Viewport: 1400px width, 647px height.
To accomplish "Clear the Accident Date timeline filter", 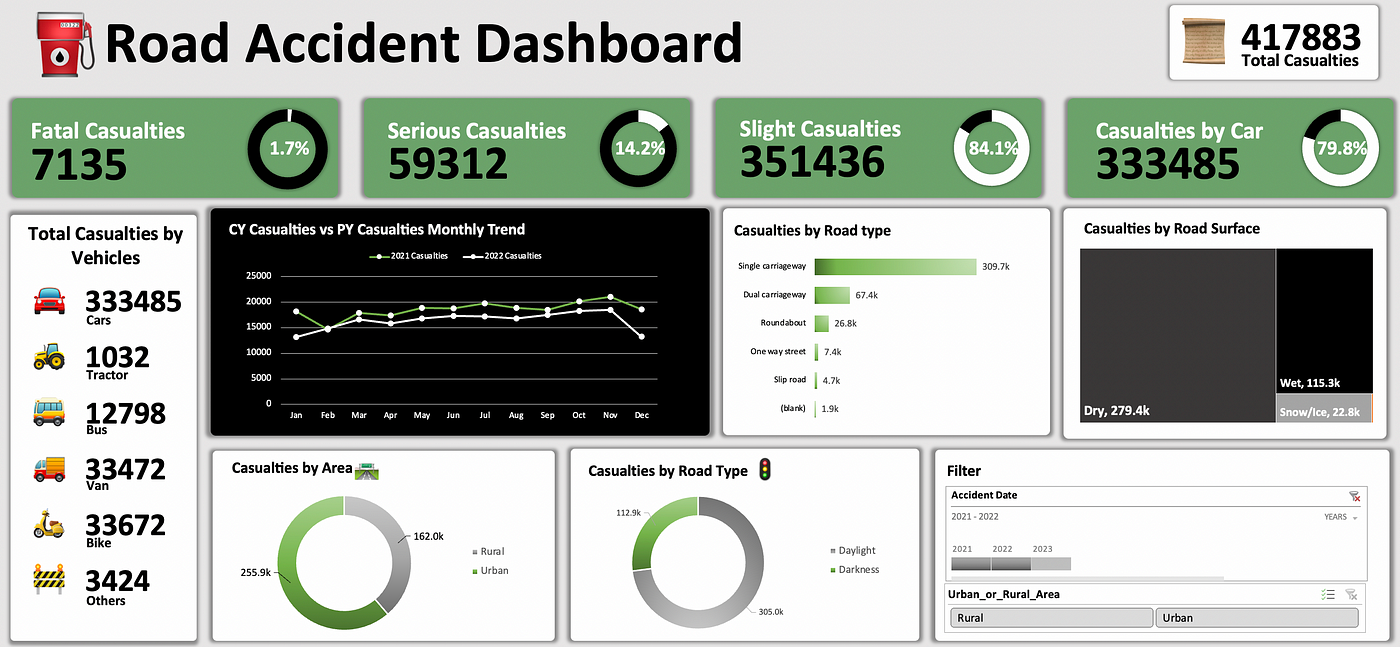I will click(1354, 496).
